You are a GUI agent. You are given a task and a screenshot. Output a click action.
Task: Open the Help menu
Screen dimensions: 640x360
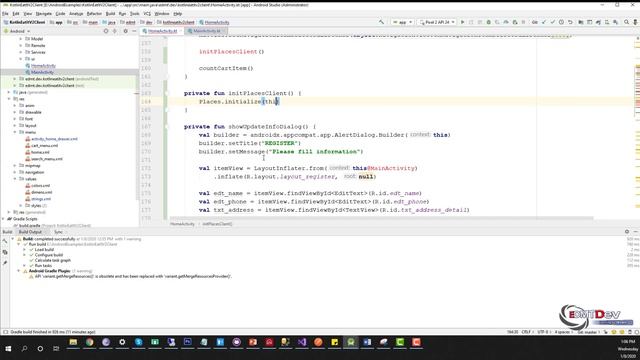pyautogui.click(x=178, y=13)
